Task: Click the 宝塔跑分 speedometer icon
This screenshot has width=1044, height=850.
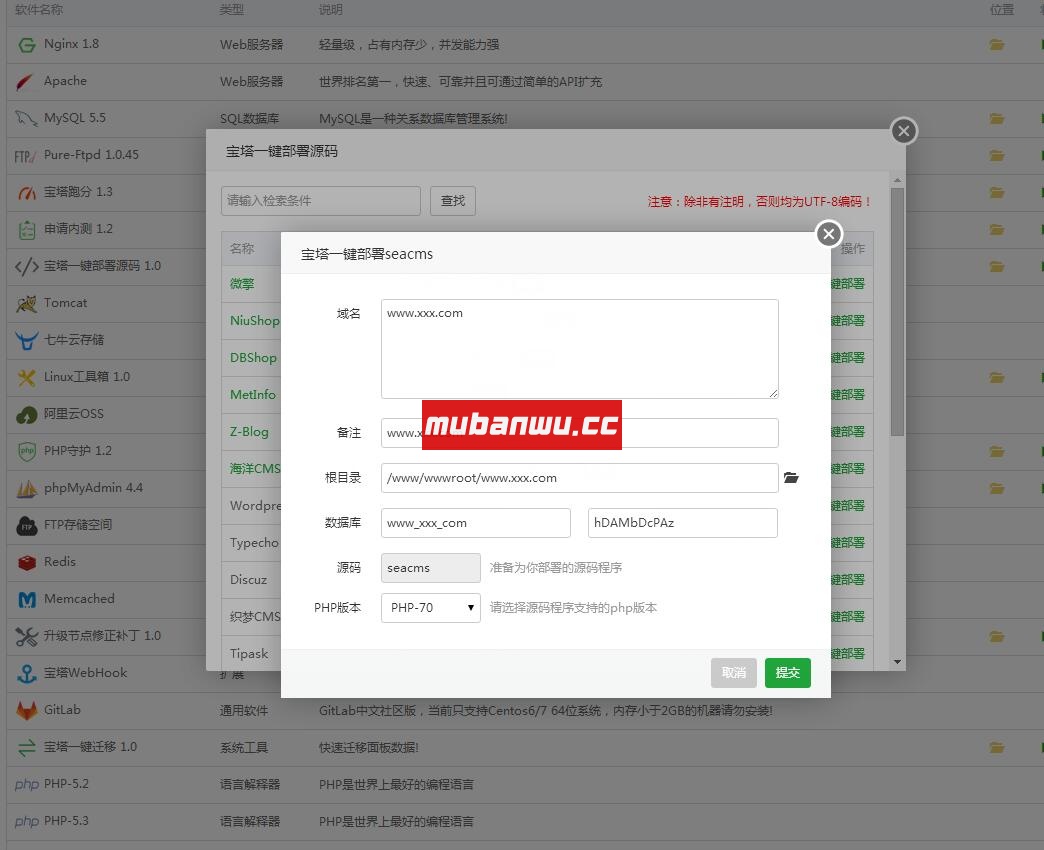Action: point(27,193)
